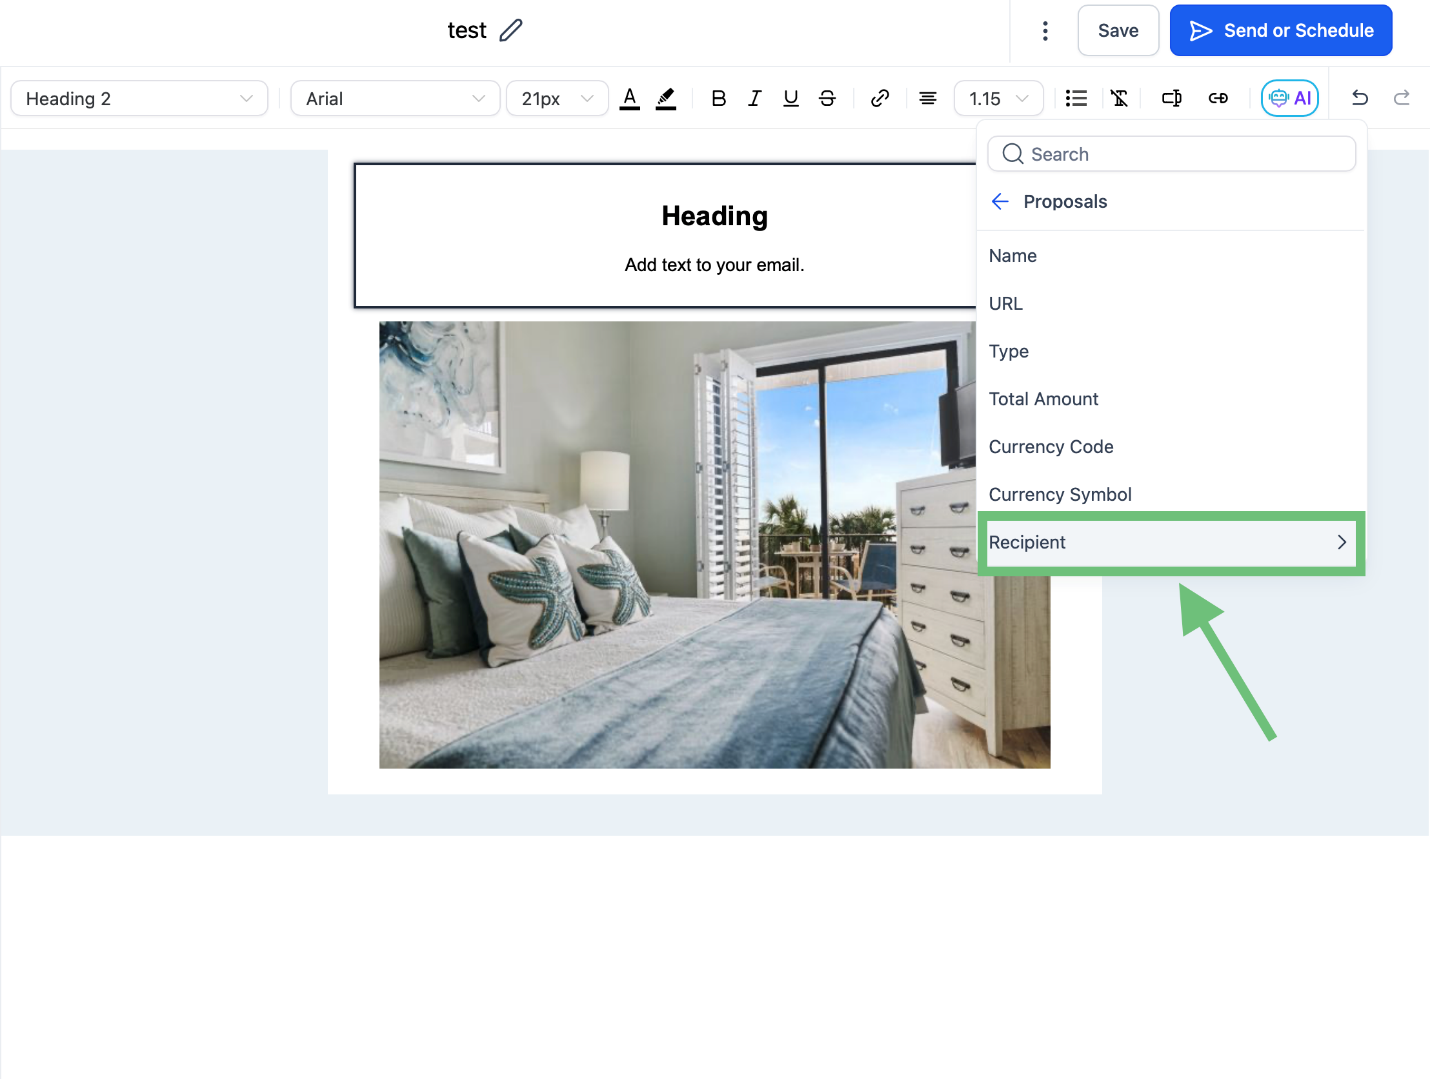
Task: Select the Total Amount merge field
Action: pyautogui.click(x=1171, y=399)
